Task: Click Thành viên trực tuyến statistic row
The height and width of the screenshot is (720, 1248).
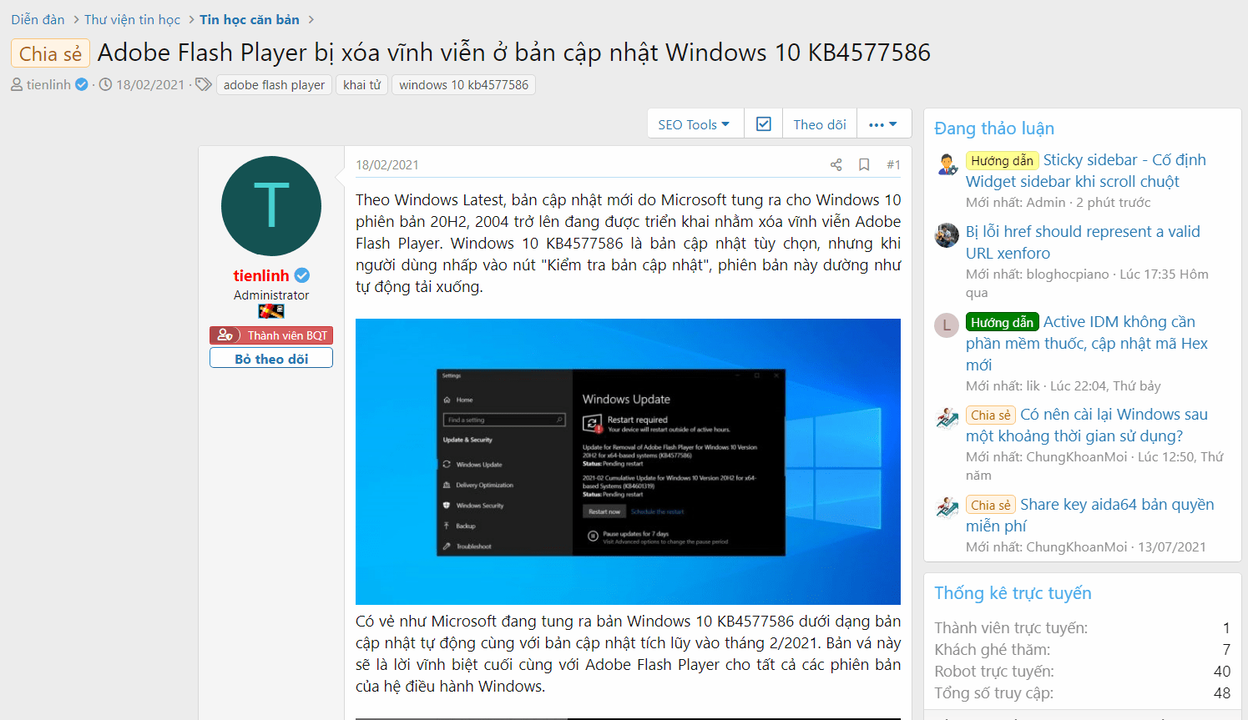Action: pos(1082,628)
